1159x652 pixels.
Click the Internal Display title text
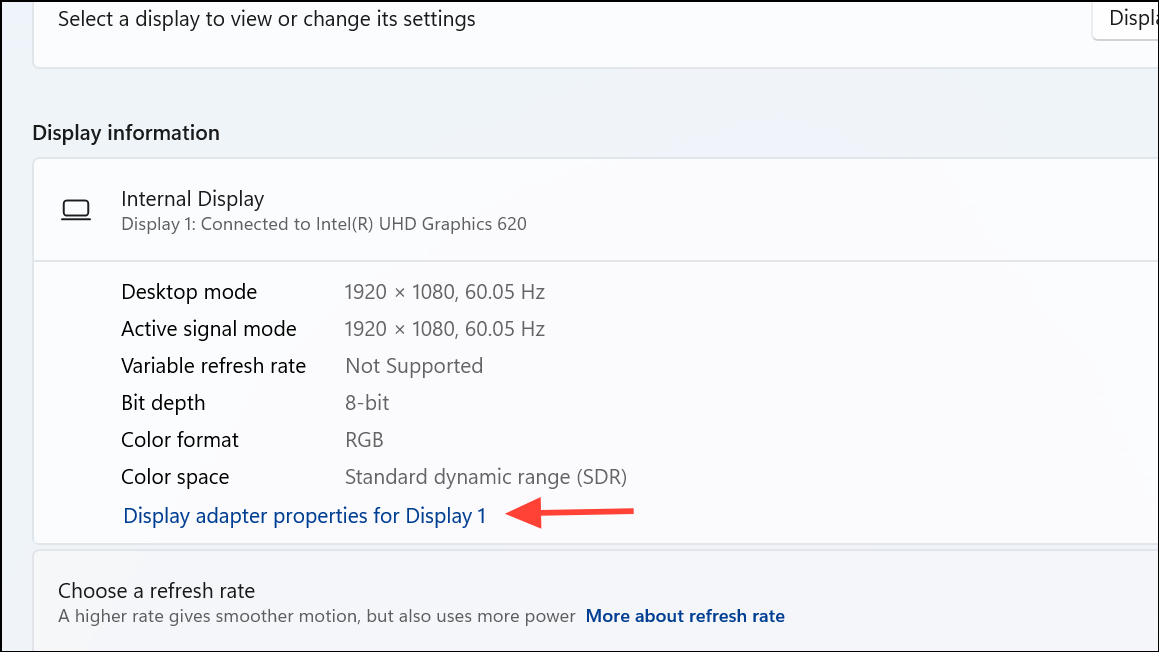coord(192,199)
